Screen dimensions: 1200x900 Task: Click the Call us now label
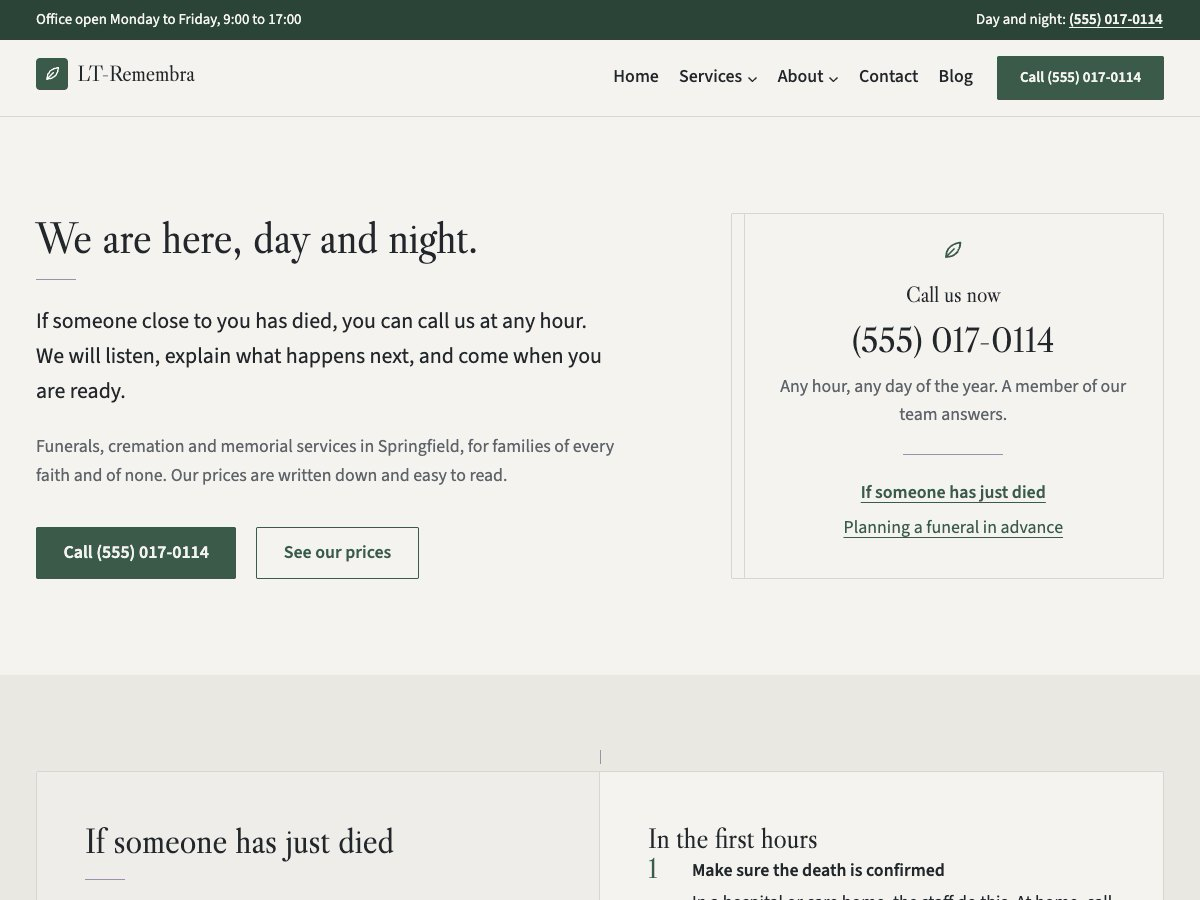[953, 295]
